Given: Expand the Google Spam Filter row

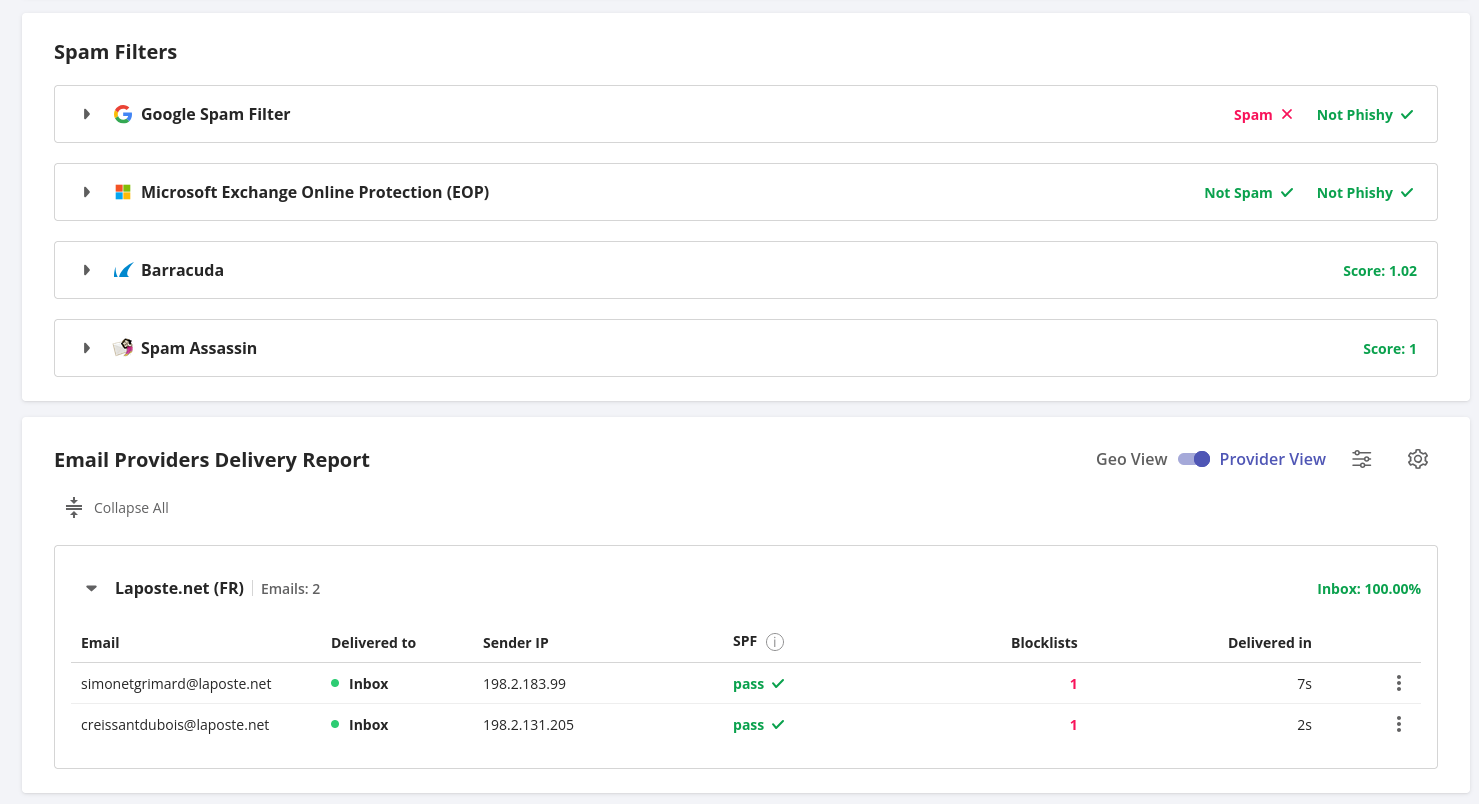Looking at the screenshot, I should [87, 114].
